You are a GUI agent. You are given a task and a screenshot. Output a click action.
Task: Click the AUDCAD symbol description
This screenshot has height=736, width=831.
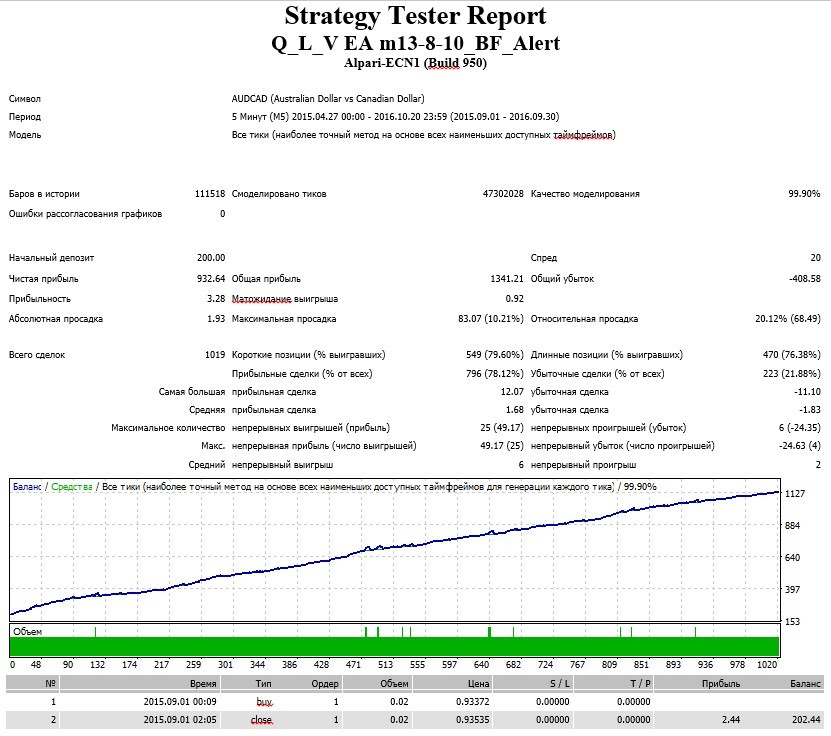[x=328, y=99]
